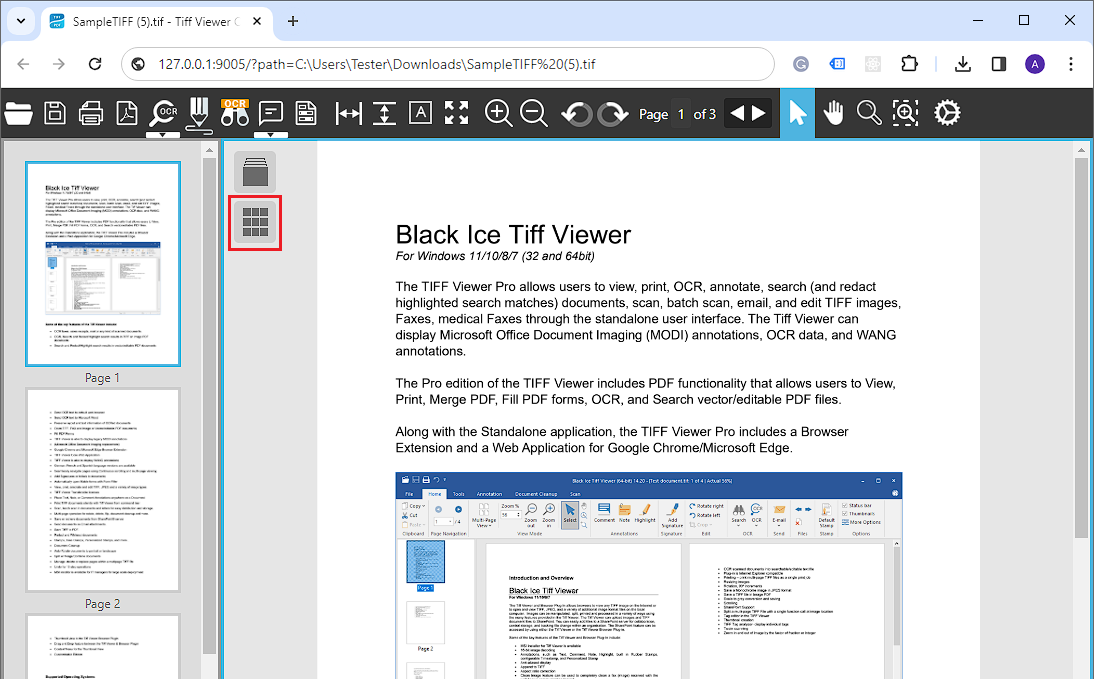Viewport: 1094px width, 679px height.
Task: Run the OCR magnifier tool
Action: (163, 112)
